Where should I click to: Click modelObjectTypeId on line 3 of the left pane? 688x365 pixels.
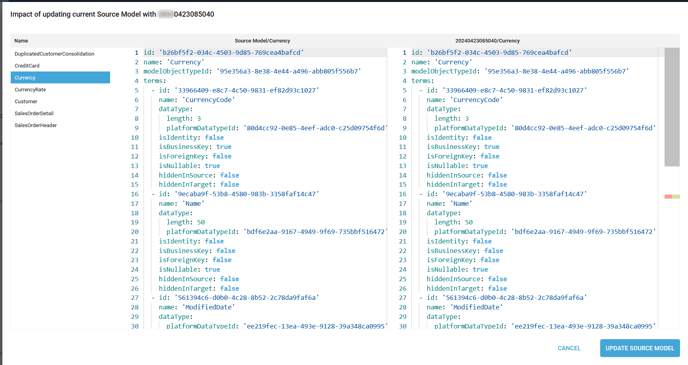click(x=252, y=71)
